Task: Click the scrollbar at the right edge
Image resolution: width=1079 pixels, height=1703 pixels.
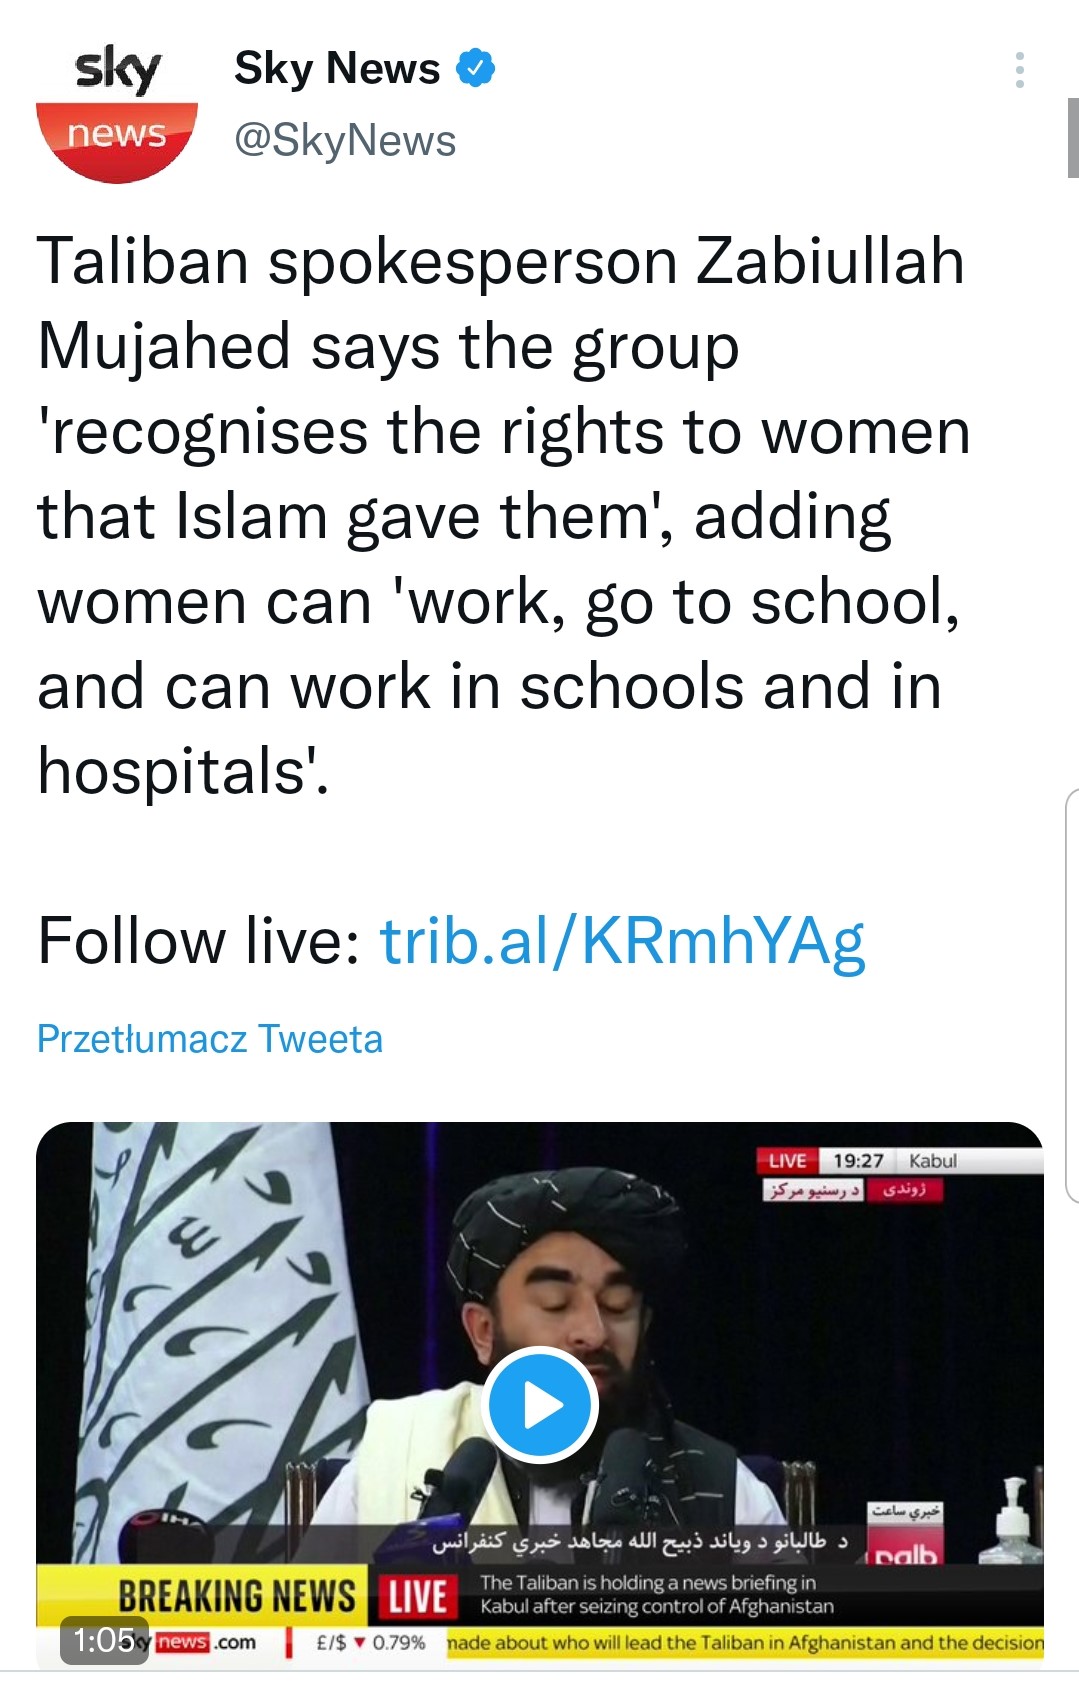Action: pos(1072,138)
